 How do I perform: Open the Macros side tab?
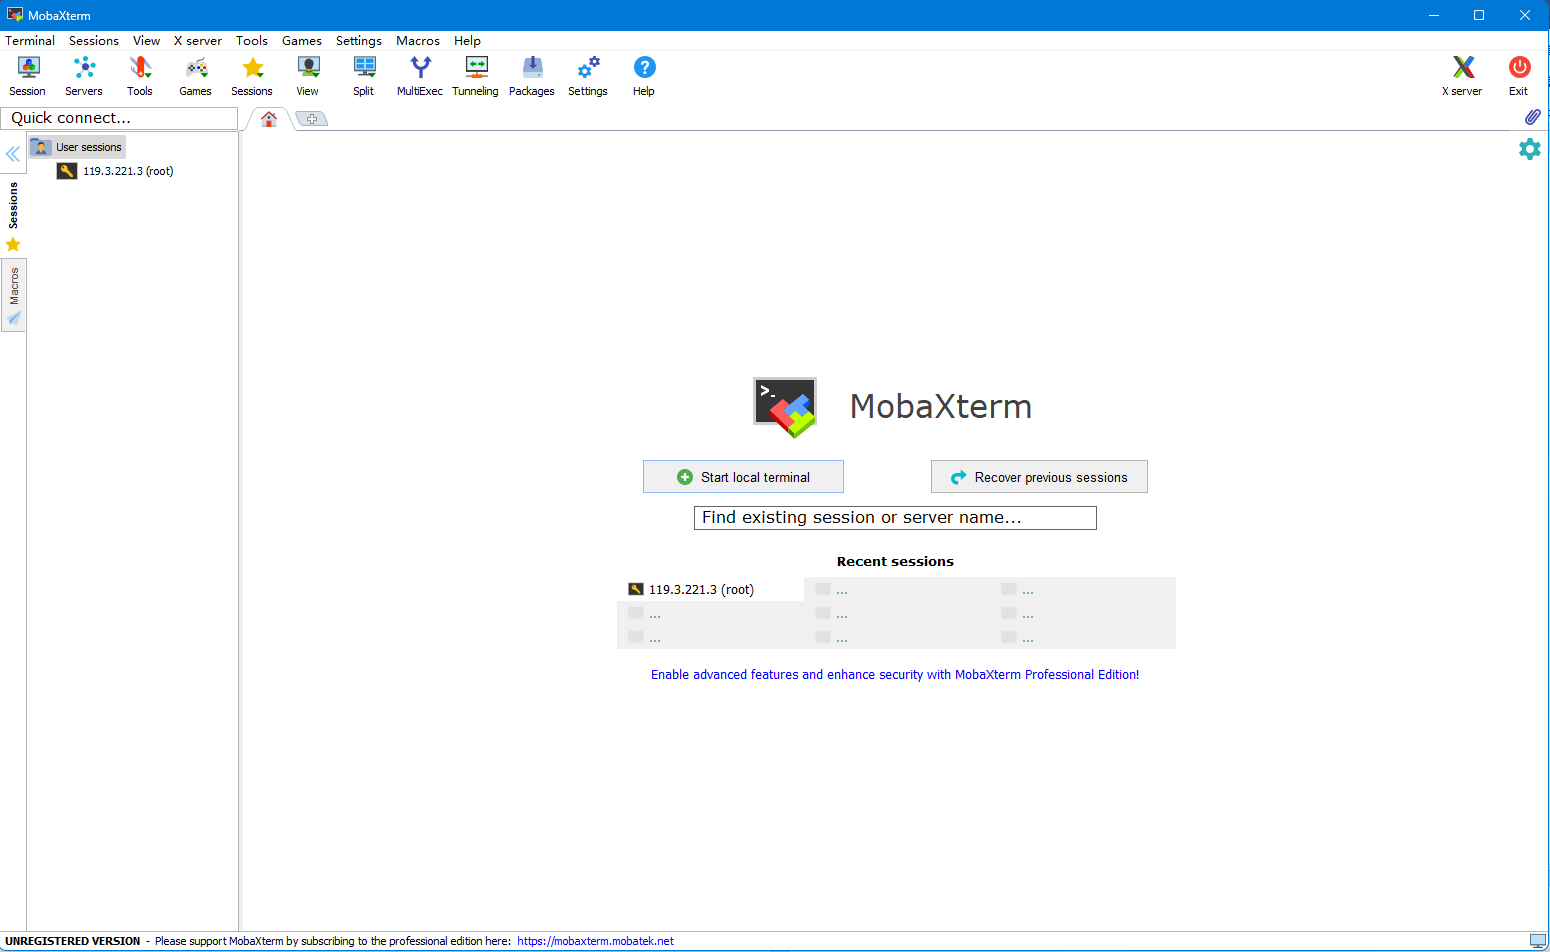[x=14, y=296]
